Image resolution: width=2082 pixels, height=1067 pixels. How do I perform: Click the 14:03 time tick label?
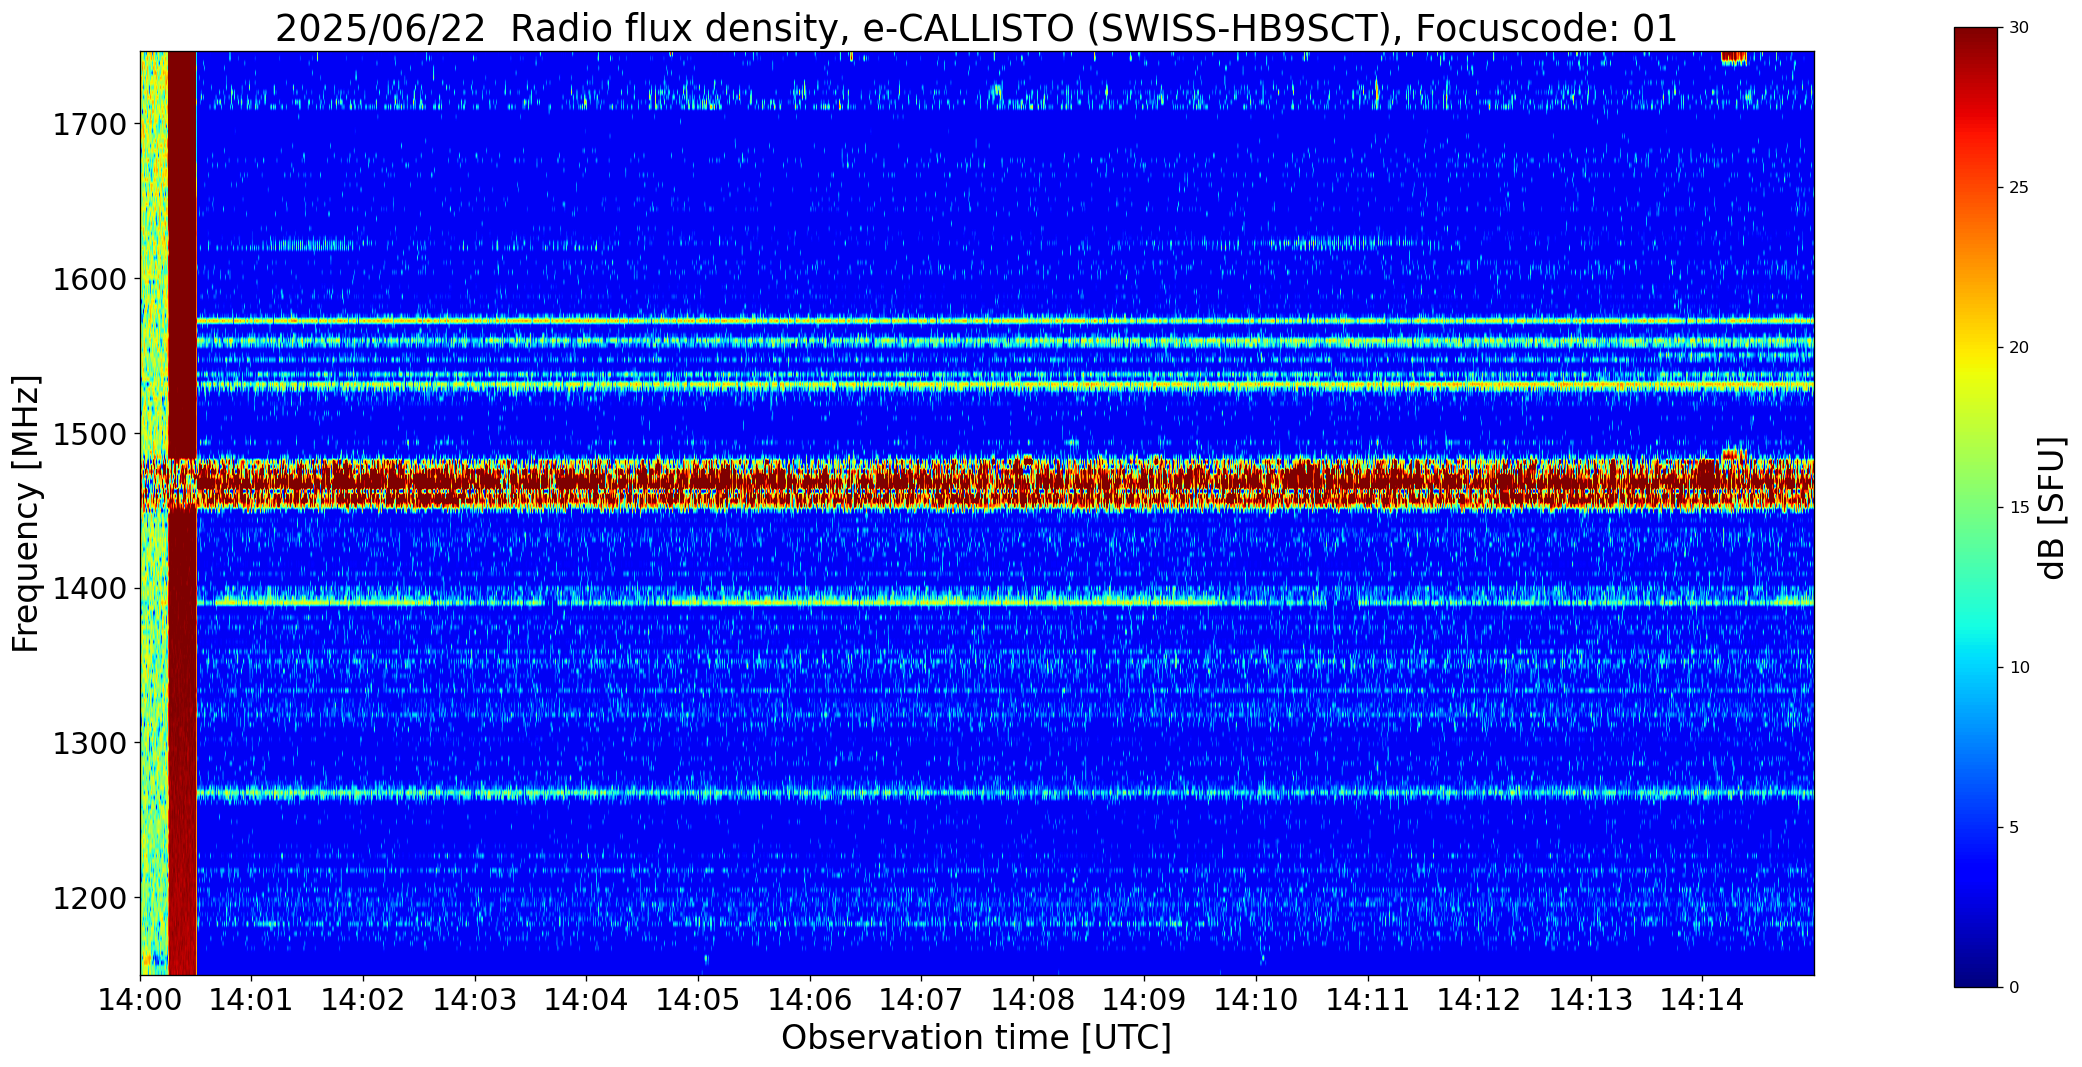(475, 999)
